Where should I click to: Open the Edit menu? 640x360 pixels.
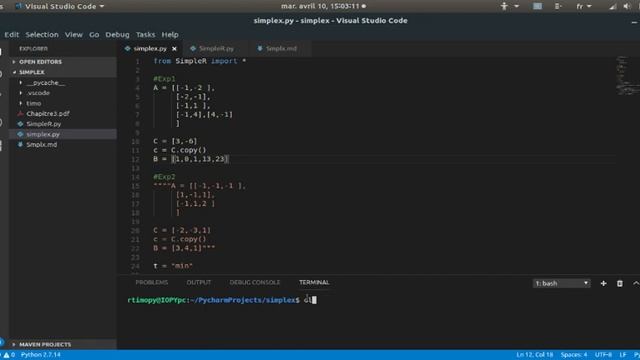(x=11, y=35)
